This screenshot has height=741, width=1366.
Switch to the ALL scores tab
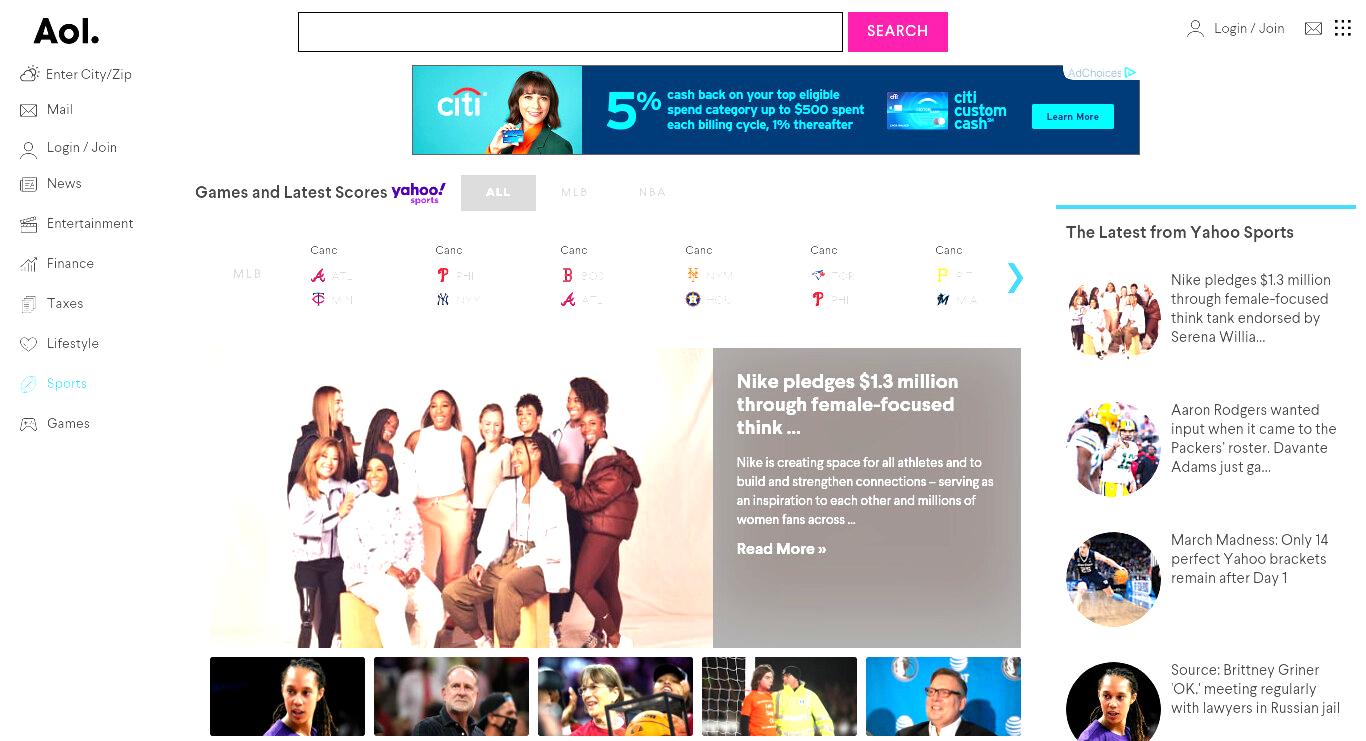click(498, 193)
